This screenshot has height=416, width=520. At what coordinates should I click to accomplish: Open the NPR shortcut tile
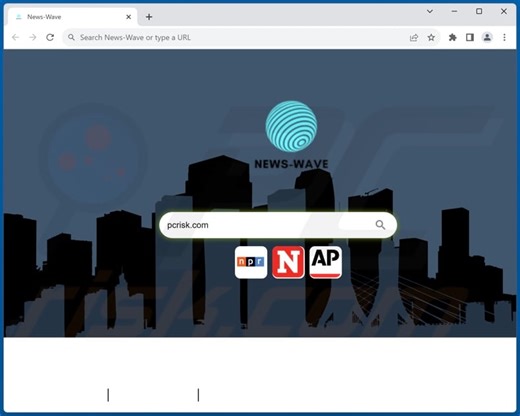[x=251, y=262]
